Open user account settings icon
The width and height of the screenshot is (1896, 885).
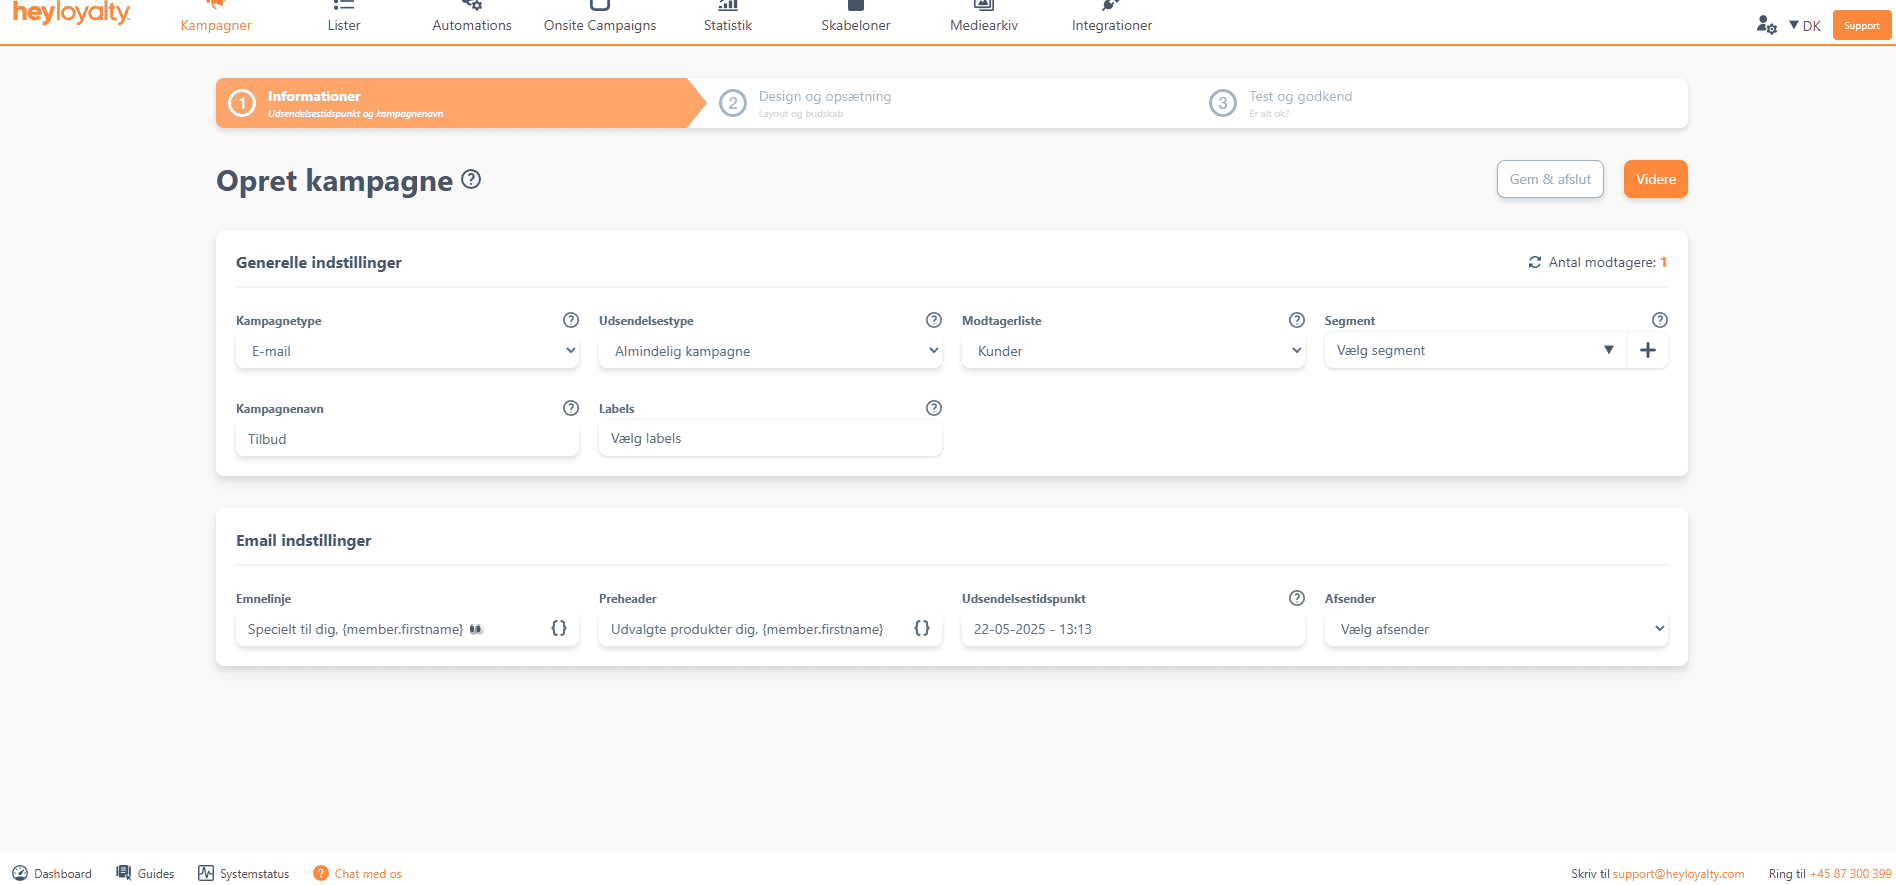[1766, 25]
